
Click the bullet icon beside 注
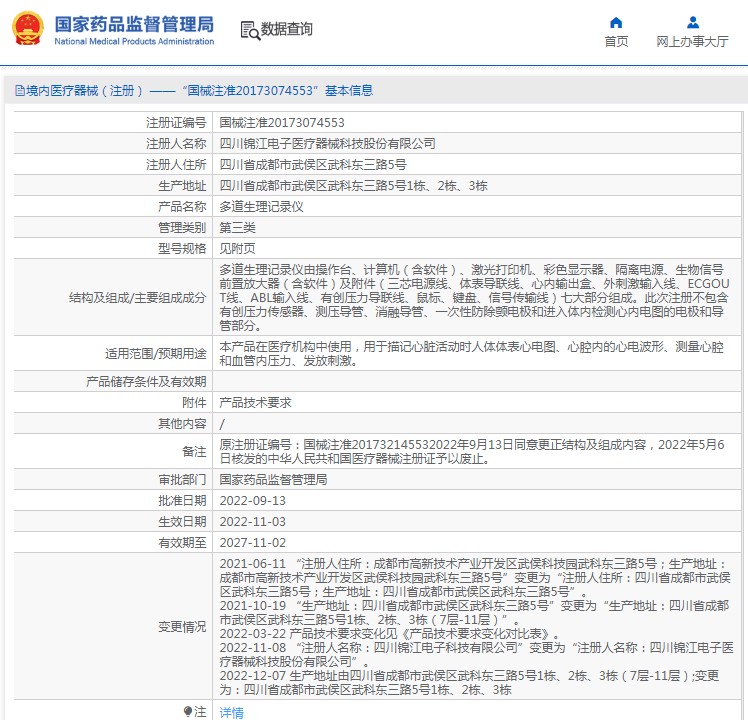coord(187,711)
